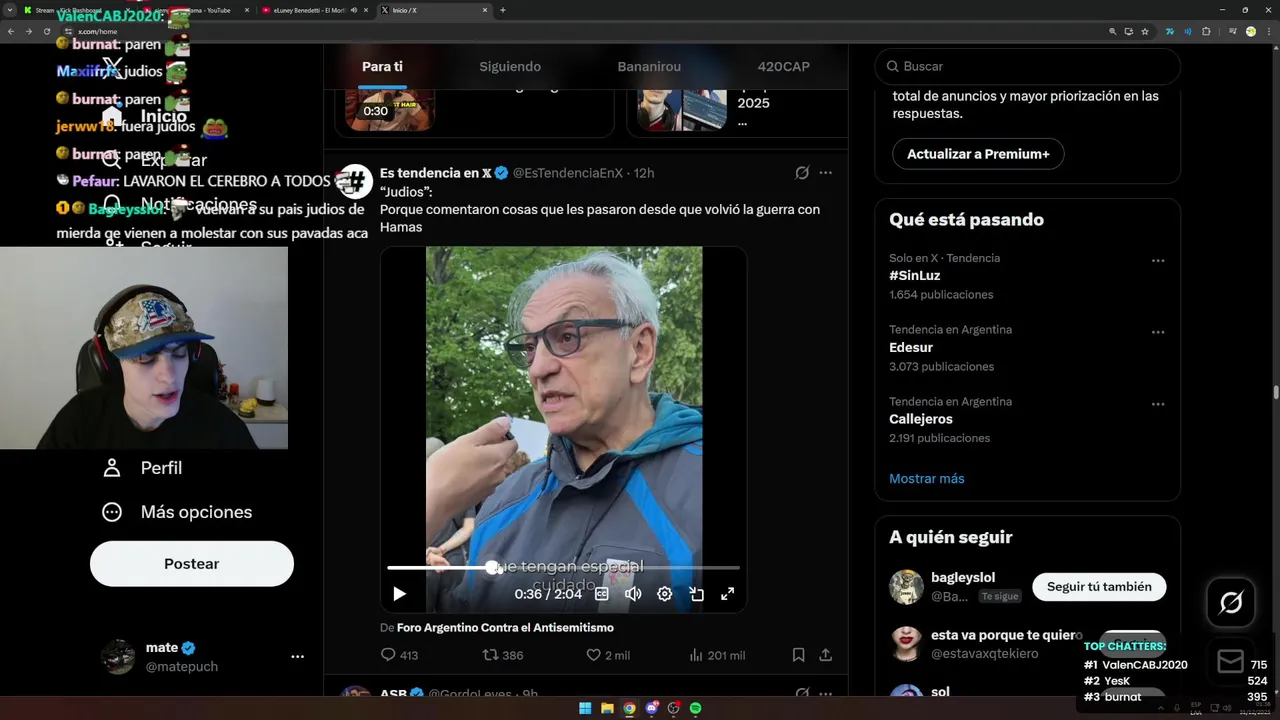Open the mate account avatar
The height and width of the screenshot is (720, 1280).
coord(118,657)
